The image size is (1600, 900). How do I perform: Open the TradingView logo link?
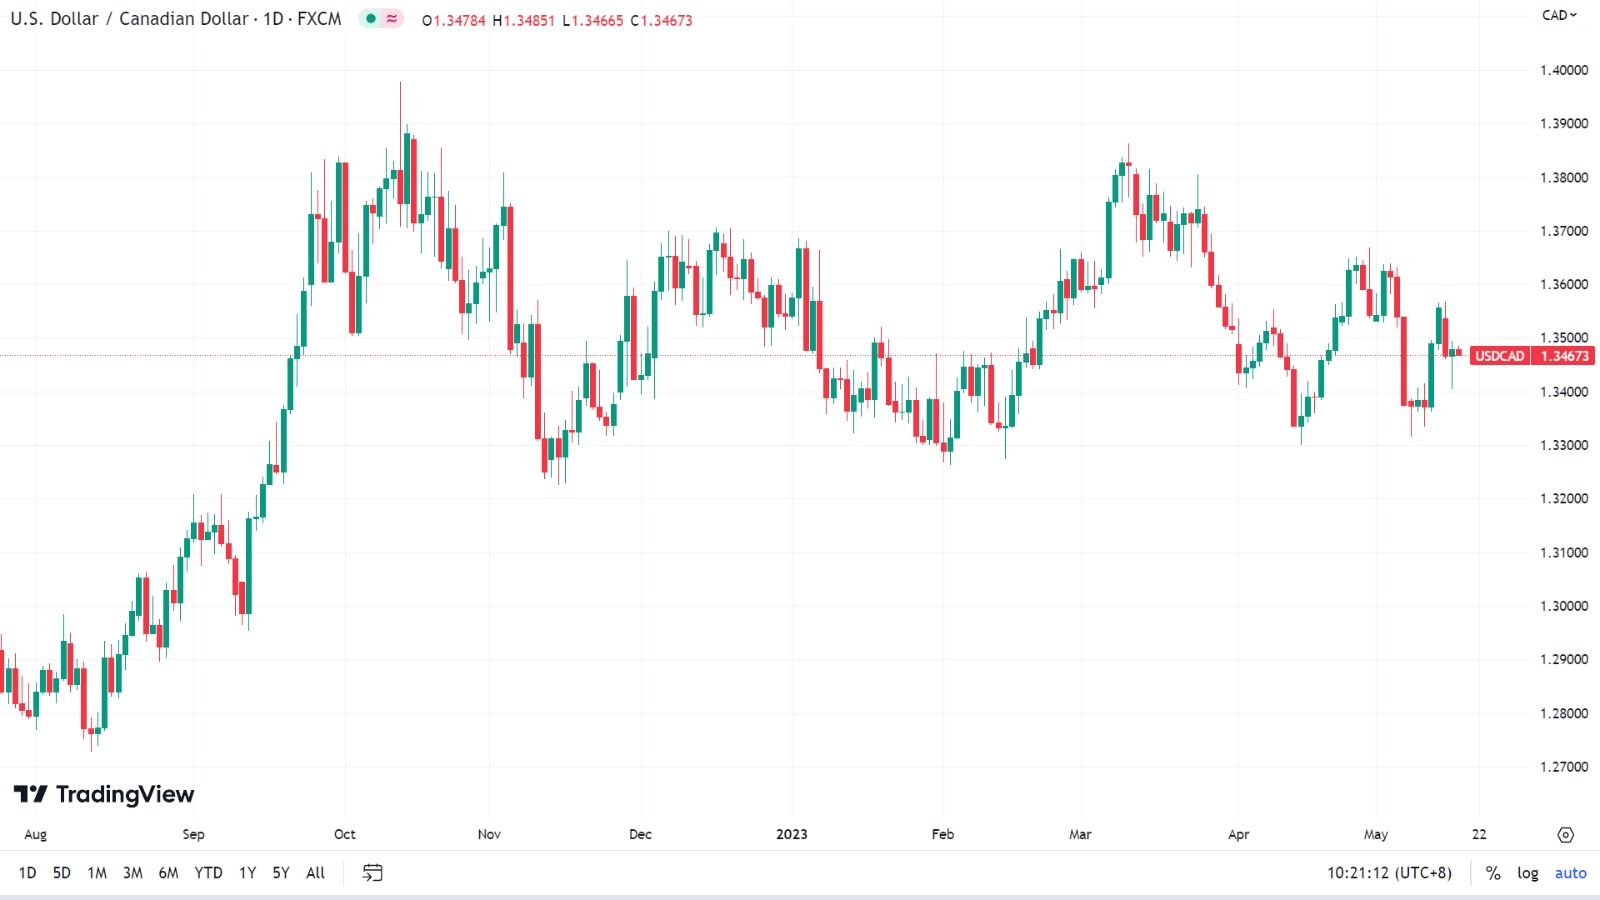coord(104,794)
